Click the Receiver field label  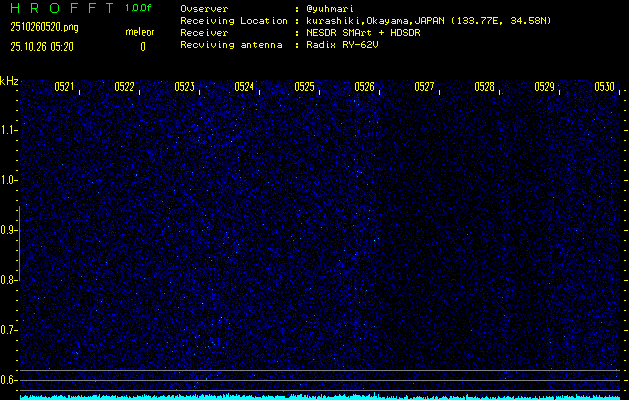204,33
